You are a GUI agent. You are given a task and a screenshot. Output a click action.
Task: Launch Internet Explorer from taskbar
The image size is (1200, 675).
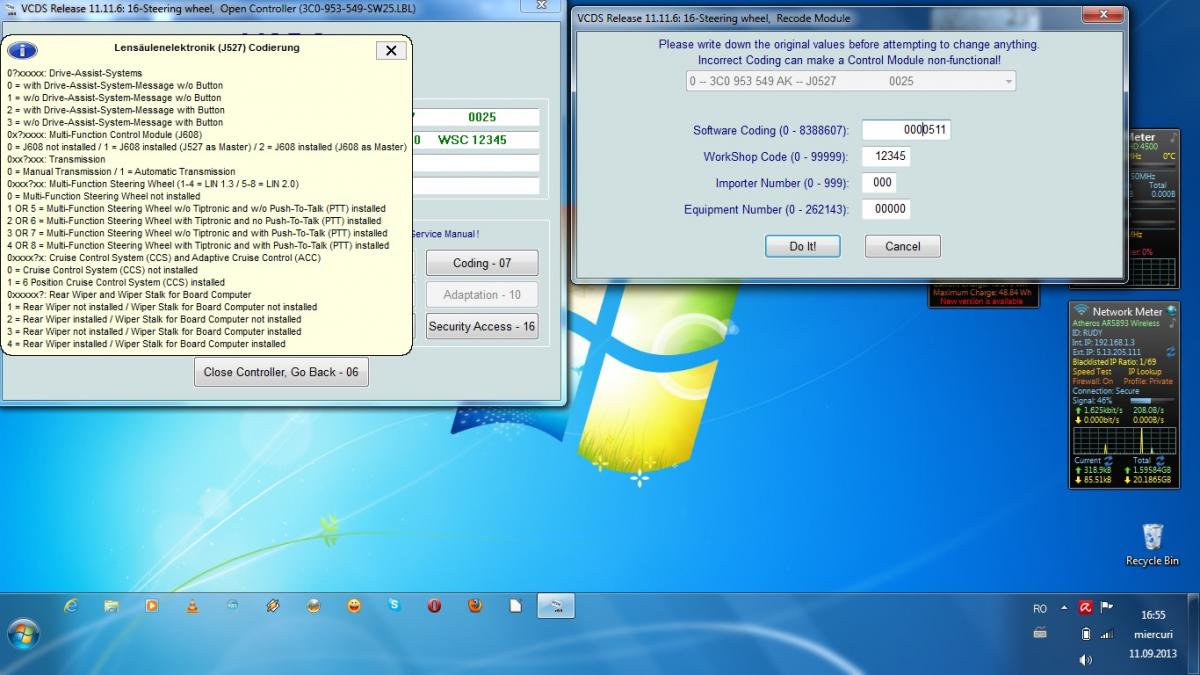(71, 606)
